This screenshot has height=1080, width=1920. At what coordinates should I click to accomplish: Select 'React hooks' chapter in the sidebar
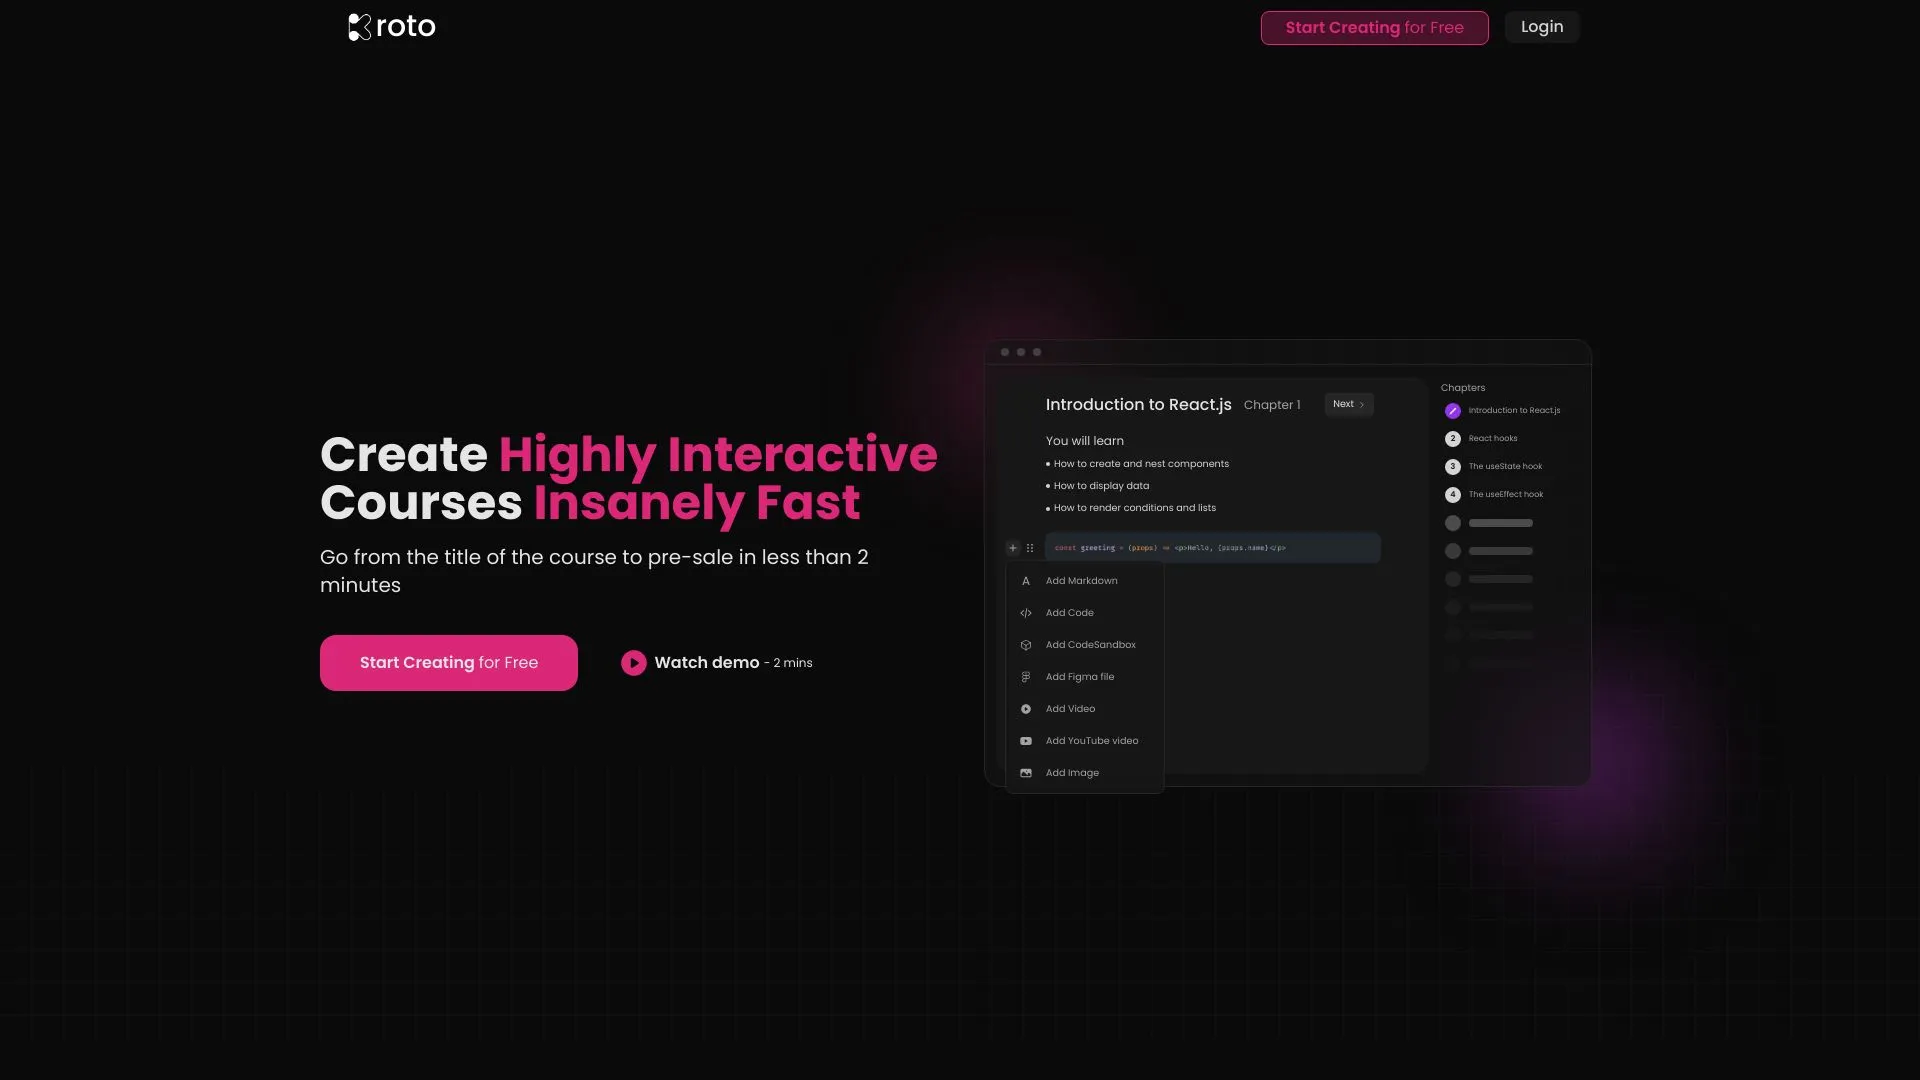pyautogui.click(x=1492, y=438)
